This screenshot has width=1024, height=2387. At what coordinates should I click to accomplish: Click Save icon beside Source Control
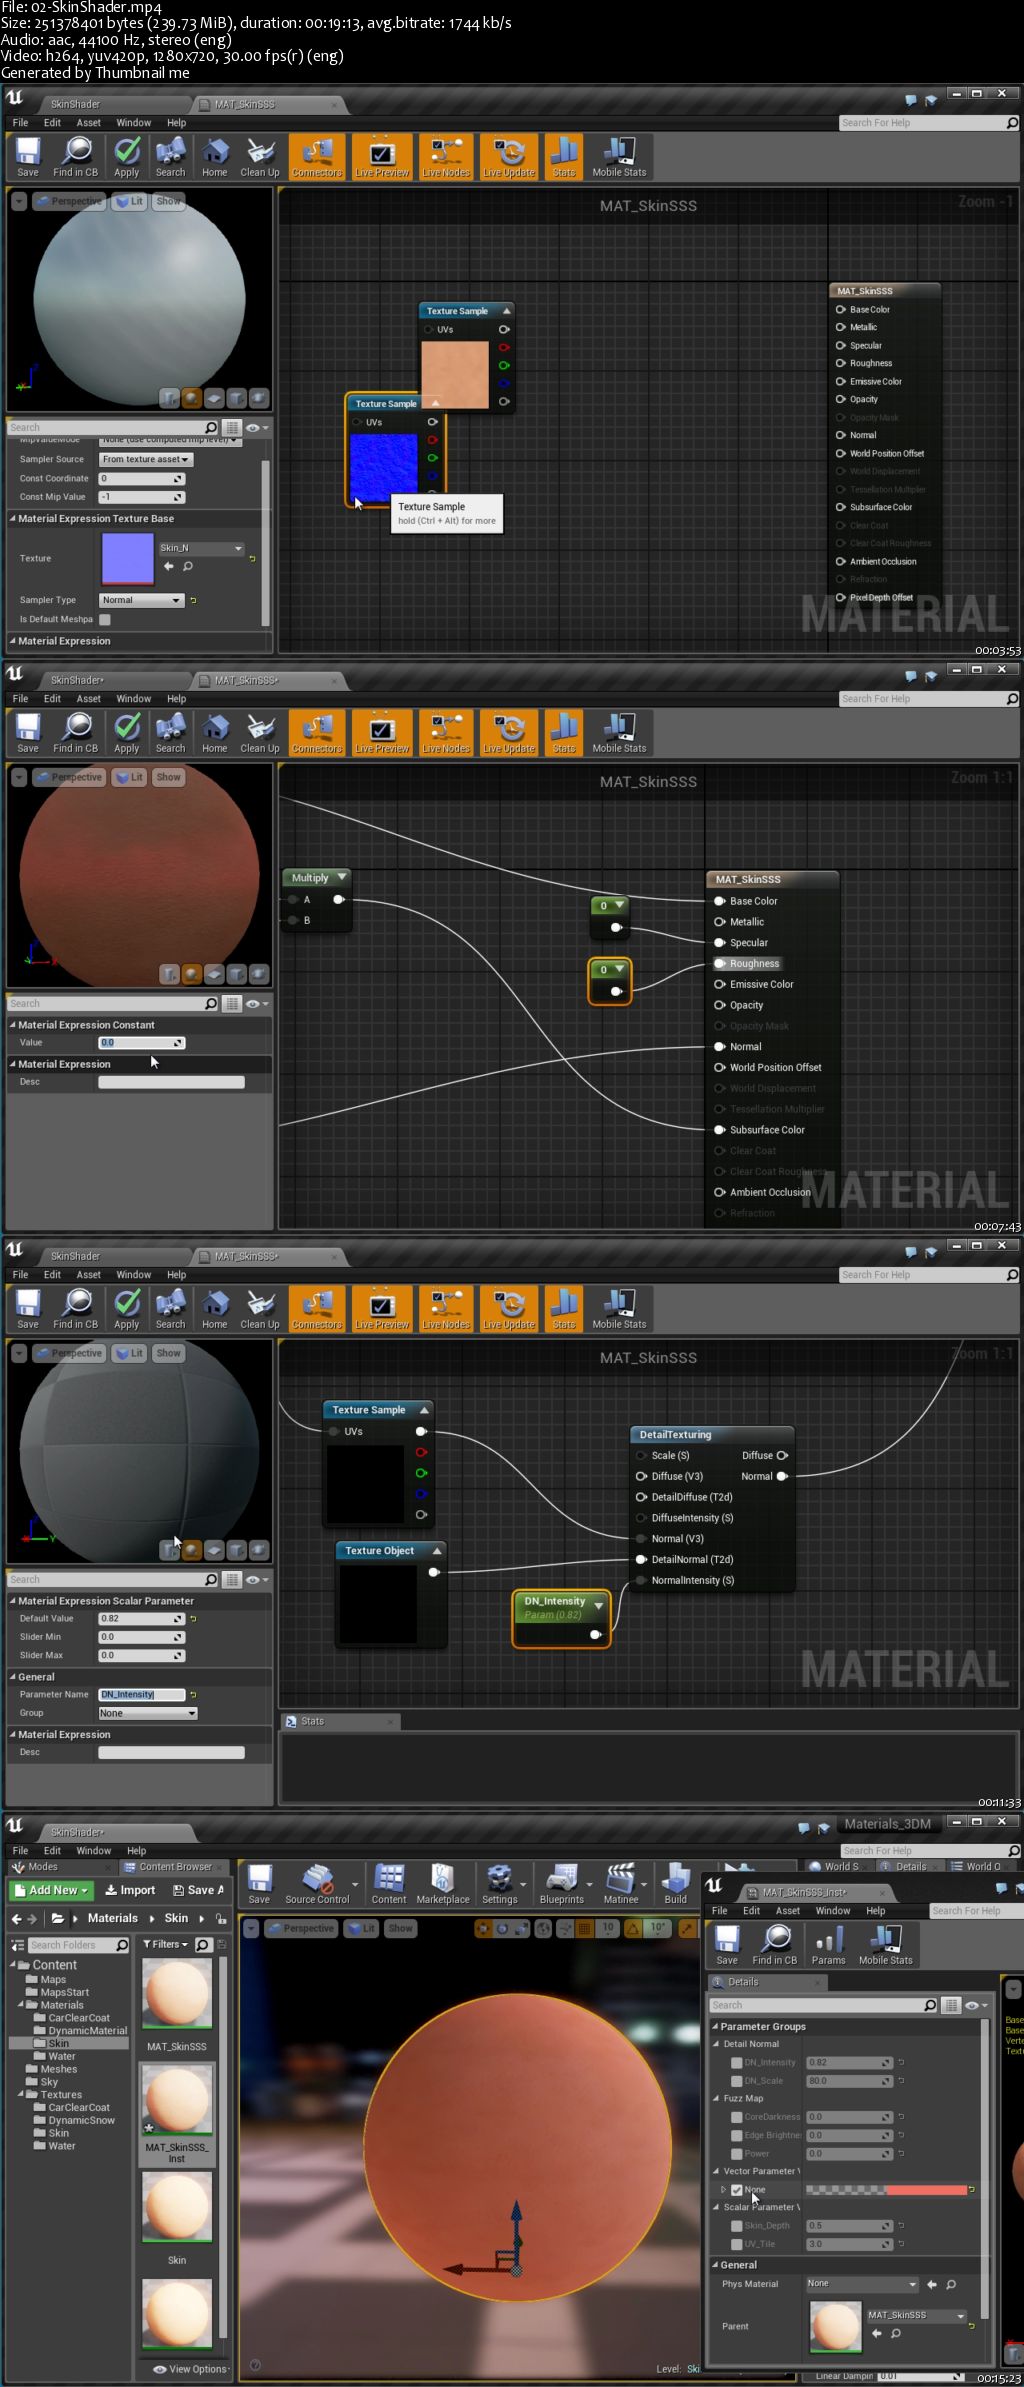[259, 1884]
